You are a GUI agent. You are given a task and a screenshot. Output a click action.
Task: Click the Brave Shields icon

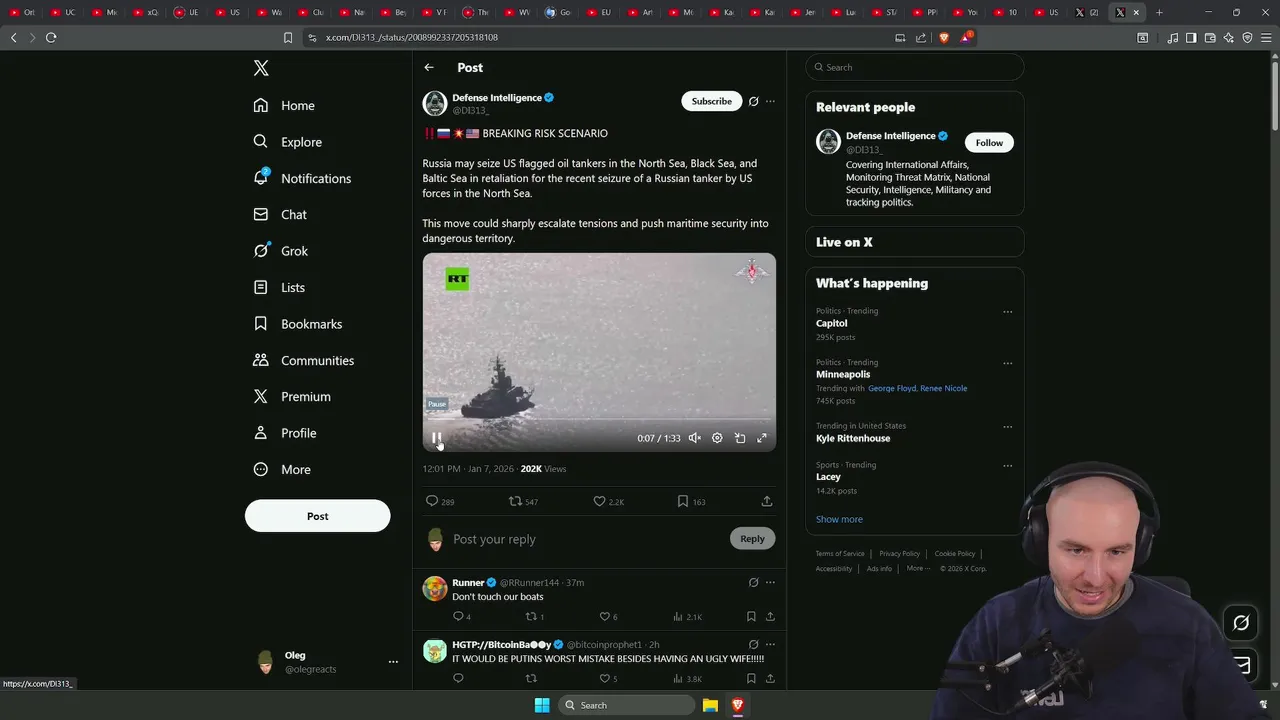pos(944,37)
